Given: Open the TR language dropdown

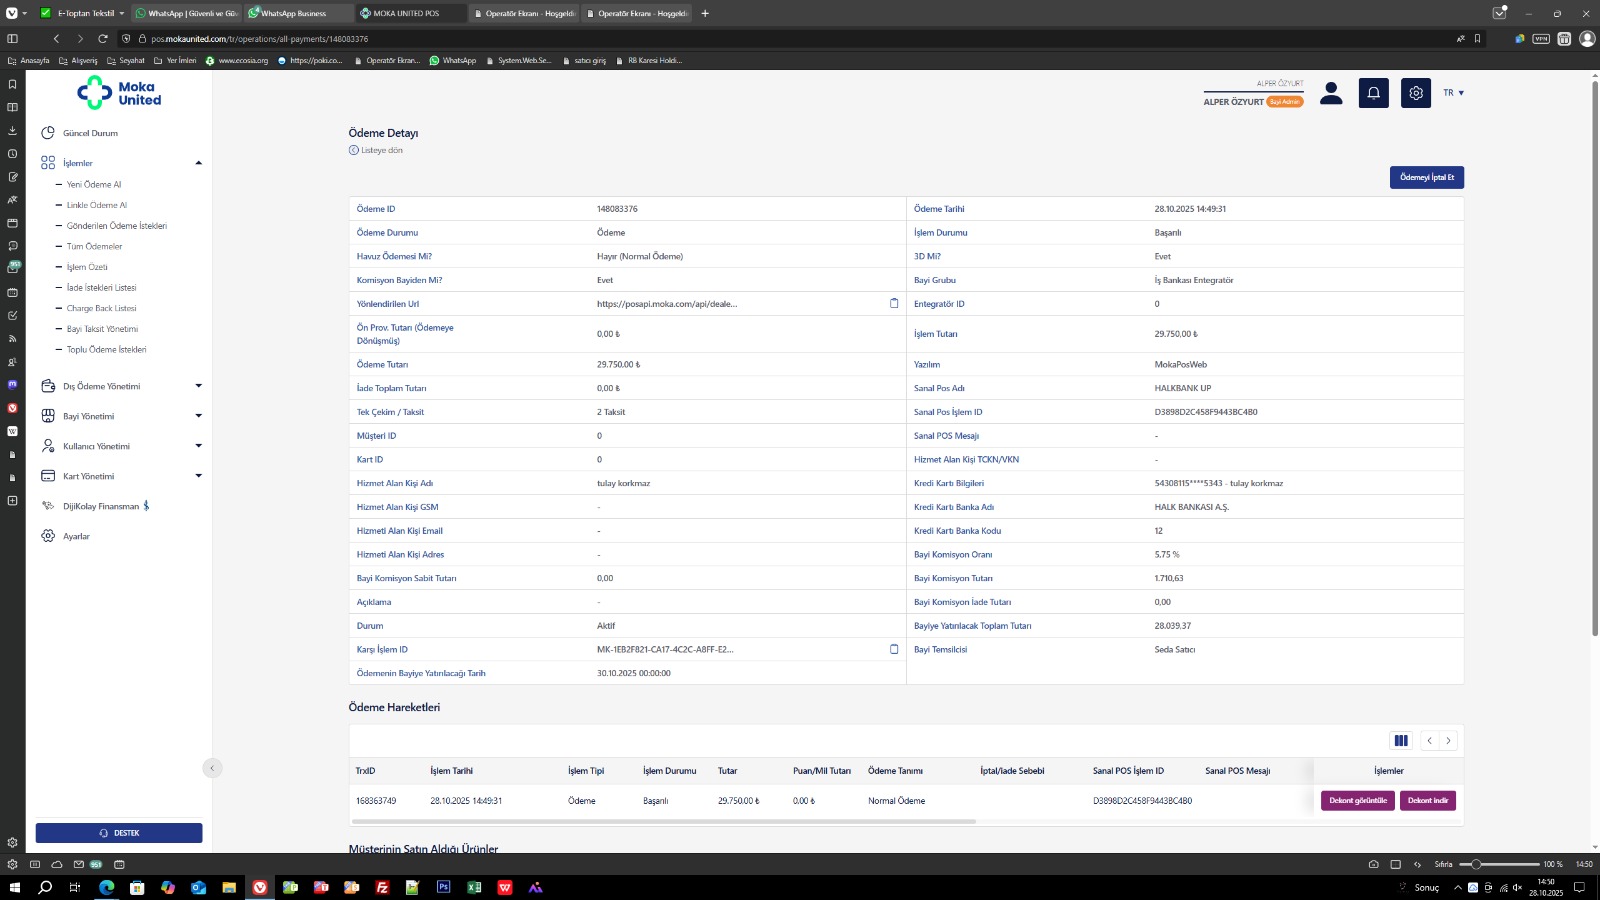Looking at the screenshot, I should tap(1453, 93).
